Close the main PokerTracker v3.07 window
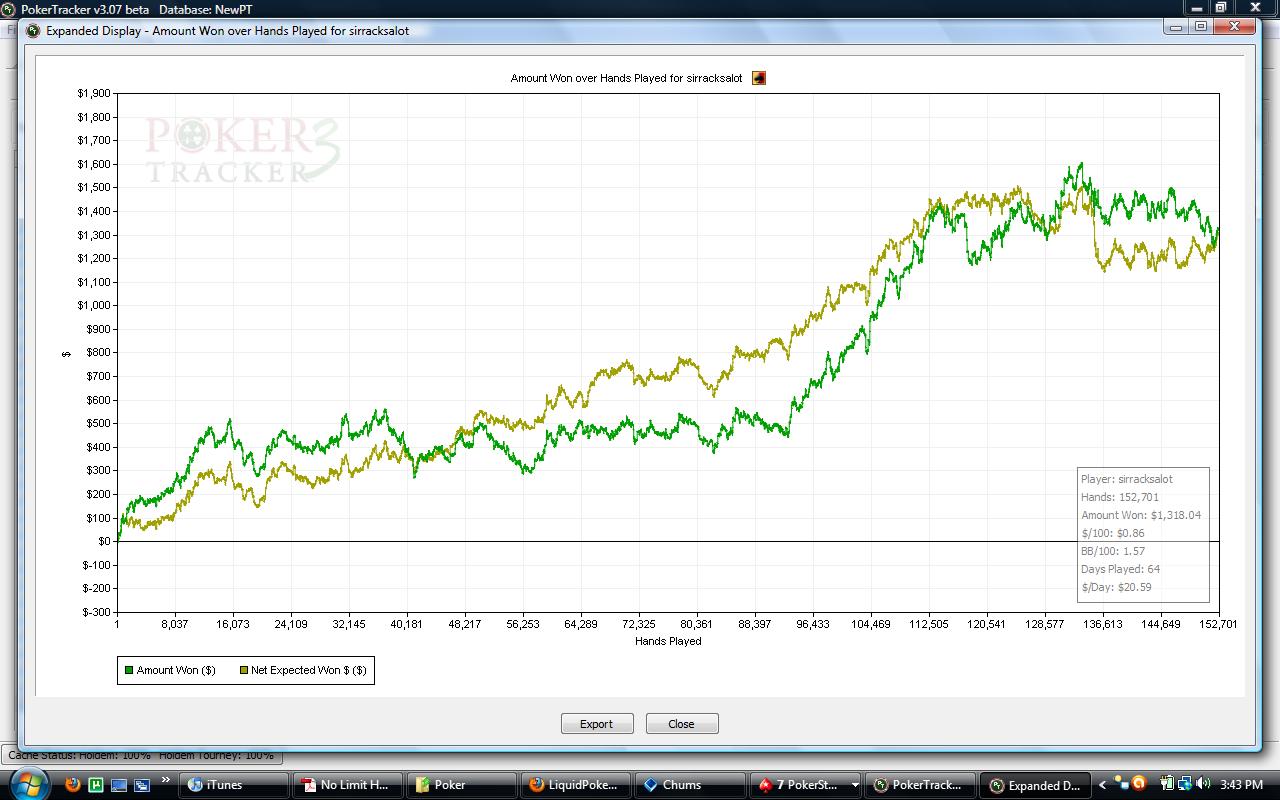This screenshot has width=1280, height=800. pyautogui.click(x=1254, y=6)
